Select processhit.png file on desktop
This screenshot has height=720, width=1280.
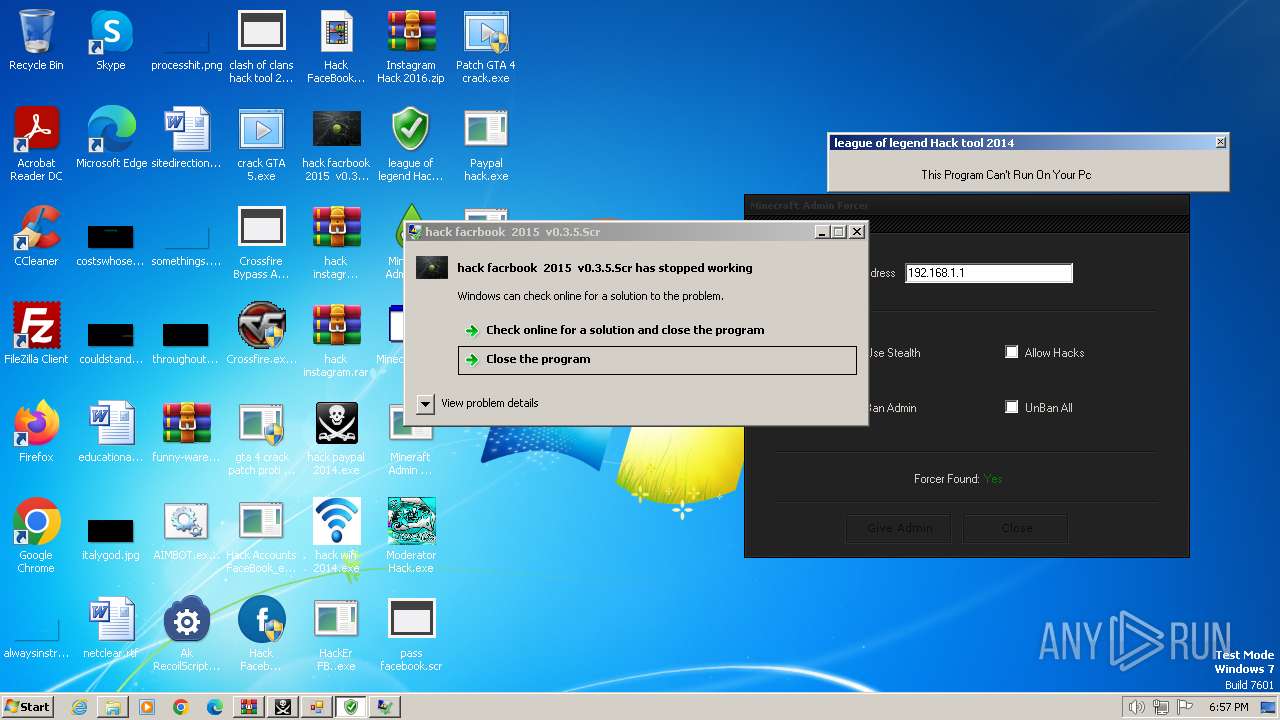click(186, 40)
